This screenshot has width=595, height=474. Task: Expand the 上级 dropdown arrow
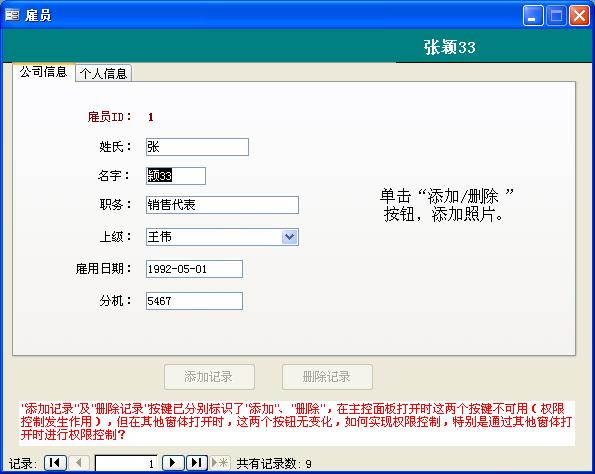290,237
